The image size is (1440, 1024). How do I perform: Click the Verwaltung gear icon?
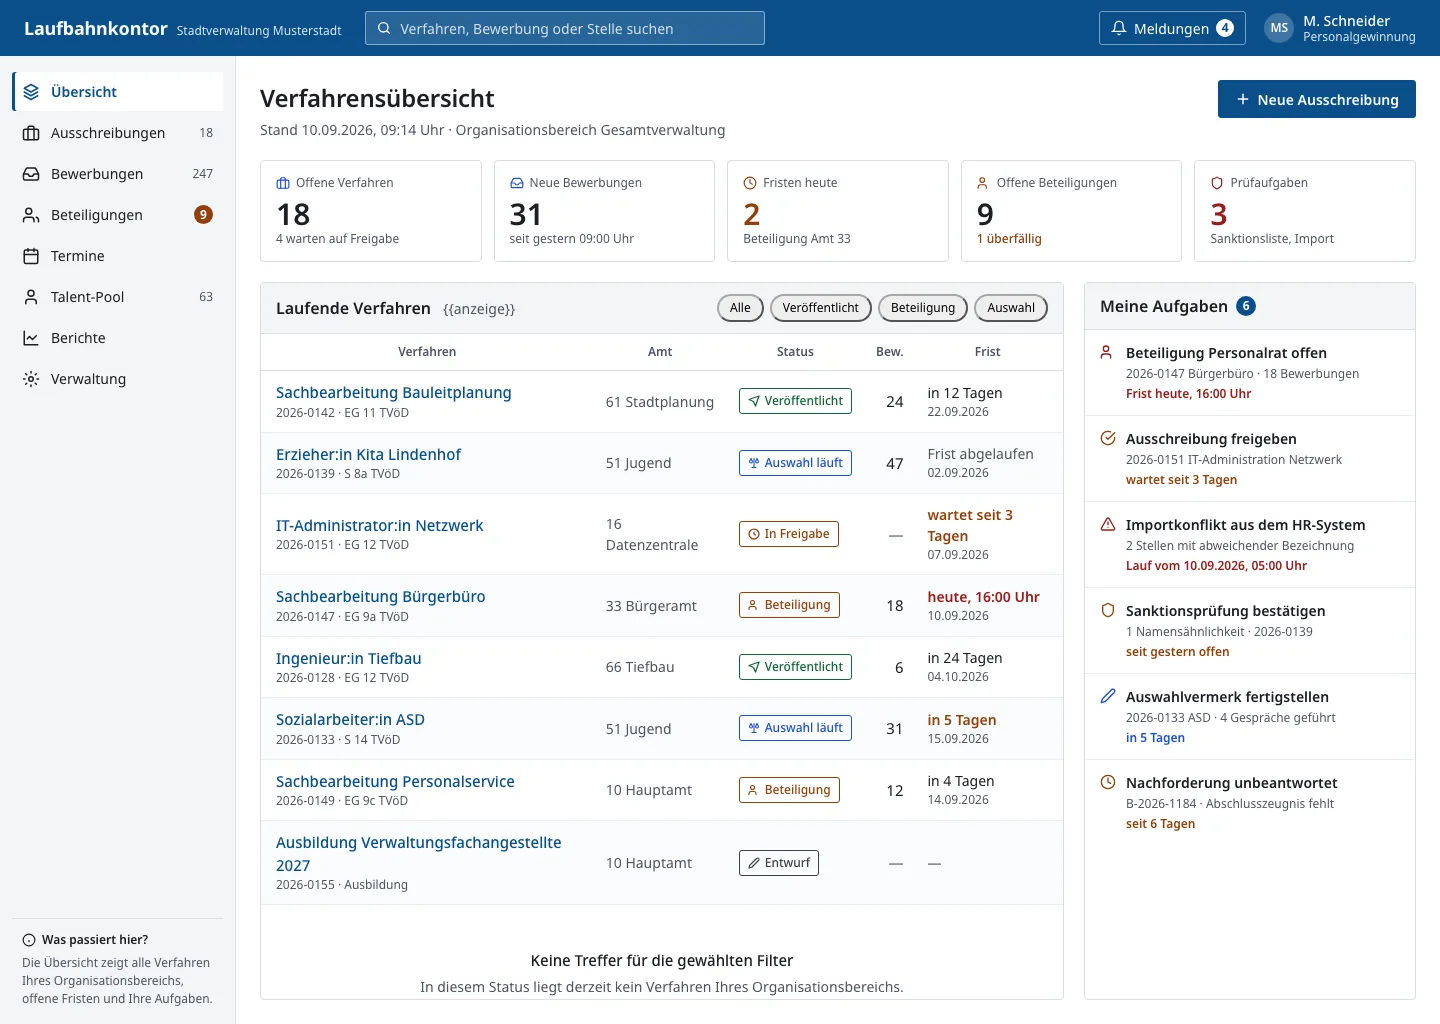pos(31,379)
